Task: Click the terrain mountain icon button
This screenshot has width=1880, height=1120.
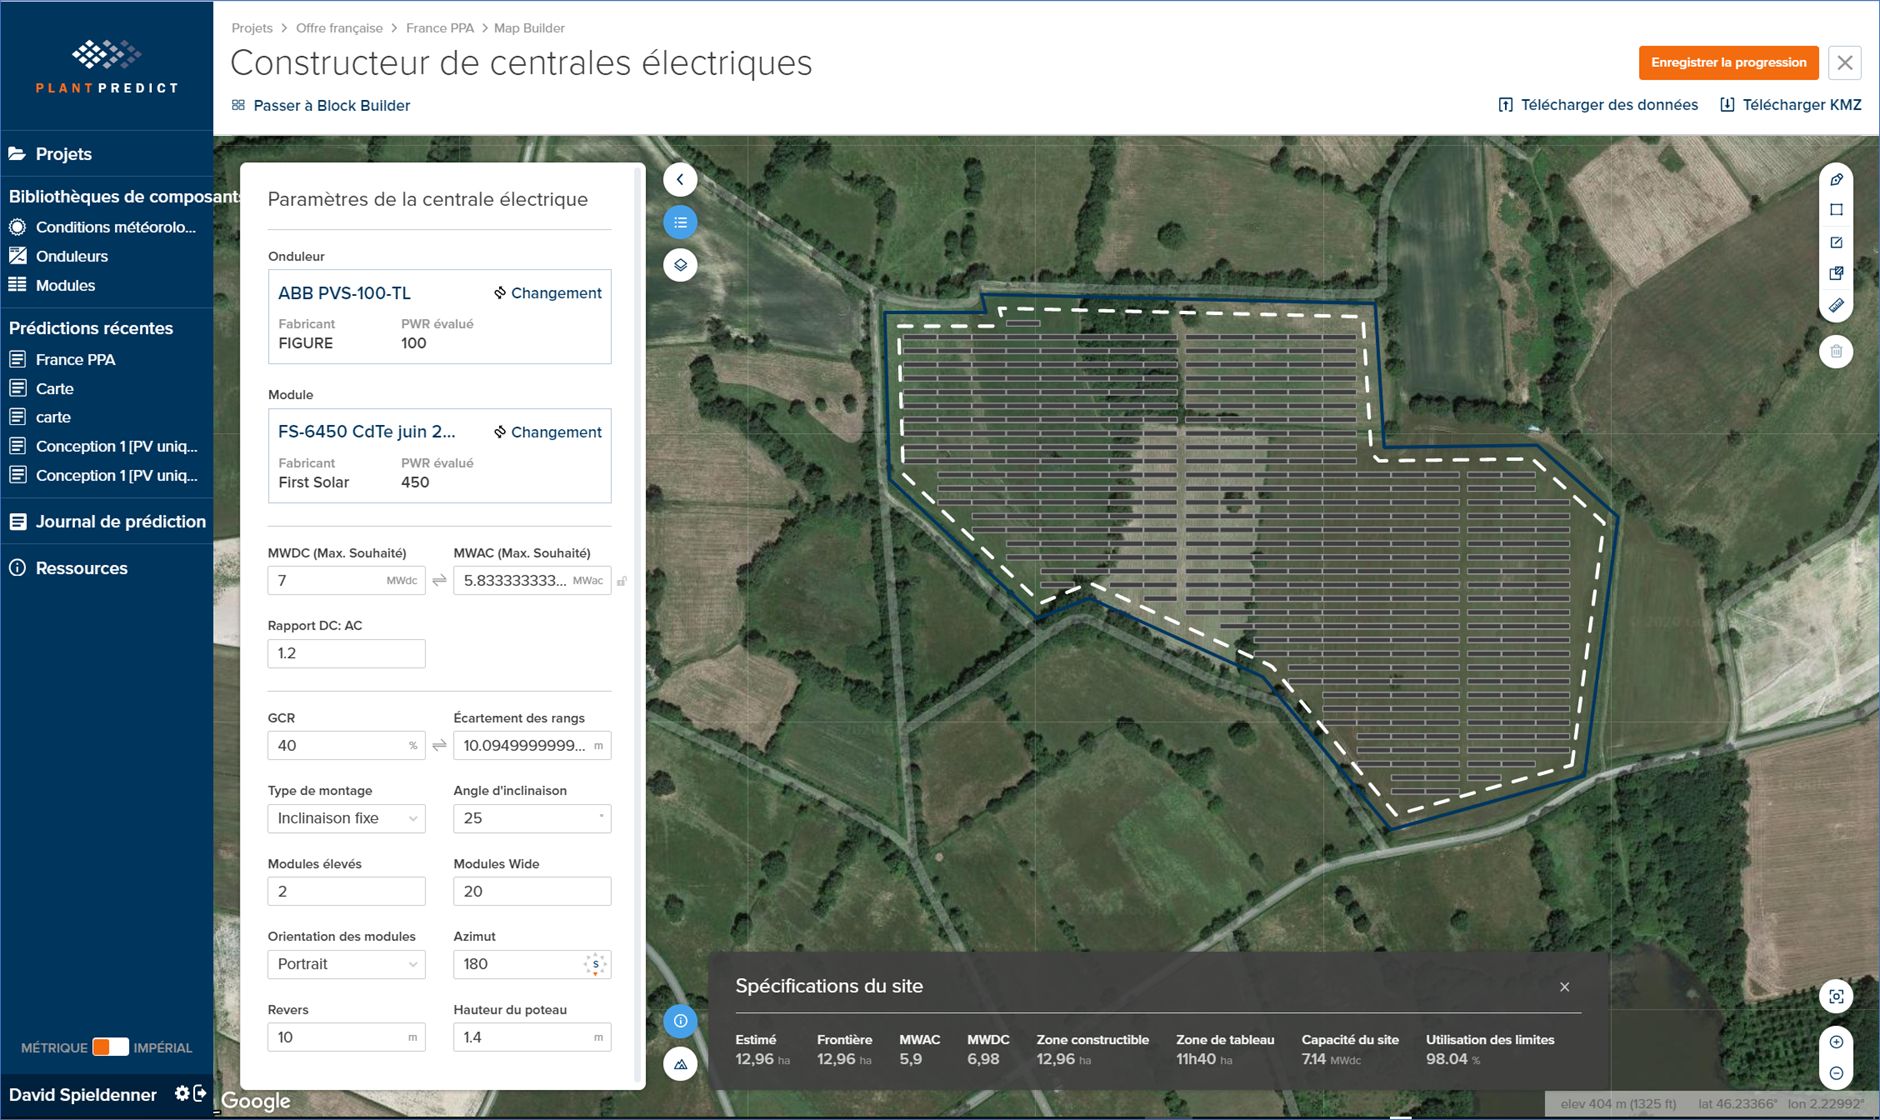Action: click(x=680, y=1064)
